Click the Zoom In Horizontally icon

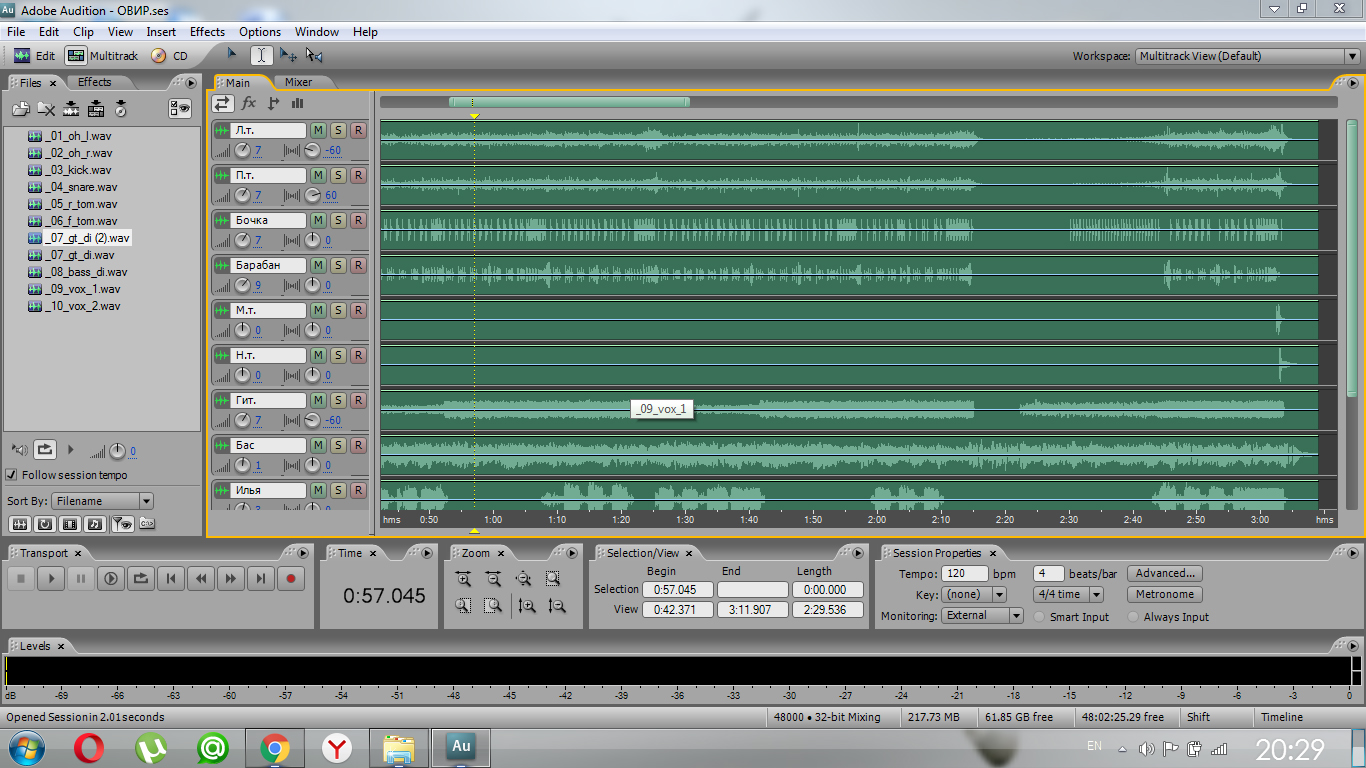coord(463,578)
